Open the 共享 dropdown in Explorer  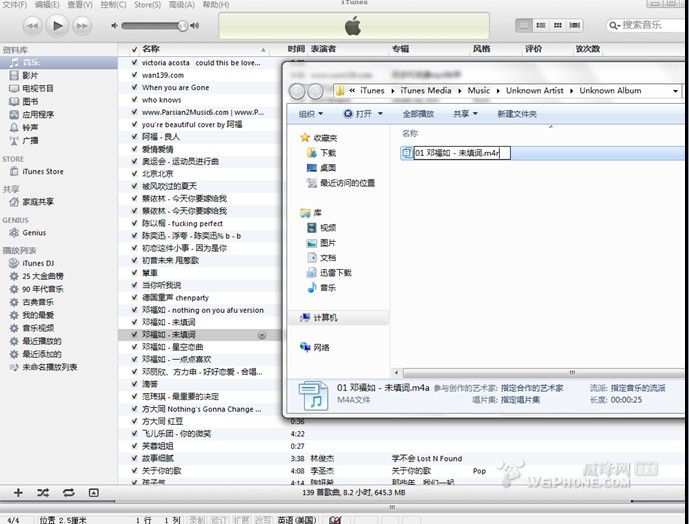[465, 114]
